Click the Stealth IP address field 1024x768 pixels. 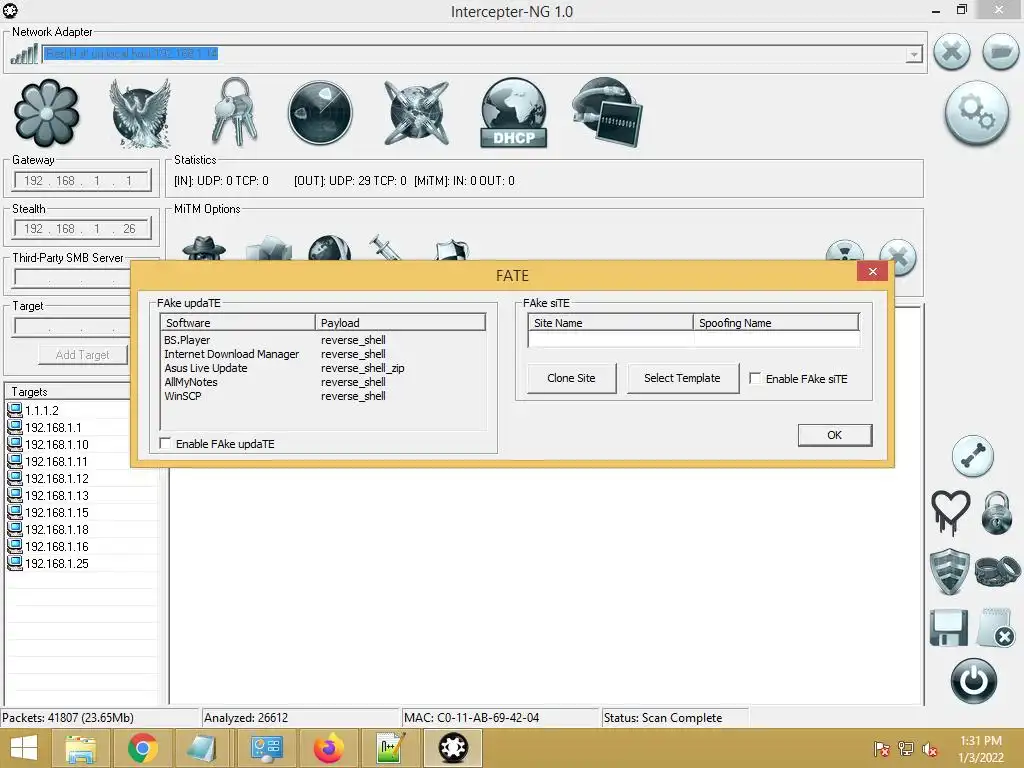click(x=82, y=229)
